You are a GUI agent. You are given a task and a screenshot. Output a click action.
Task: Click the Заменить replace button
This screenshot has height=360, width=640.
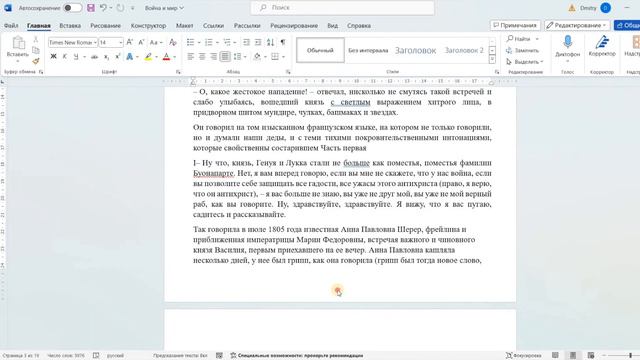[522, 50]
